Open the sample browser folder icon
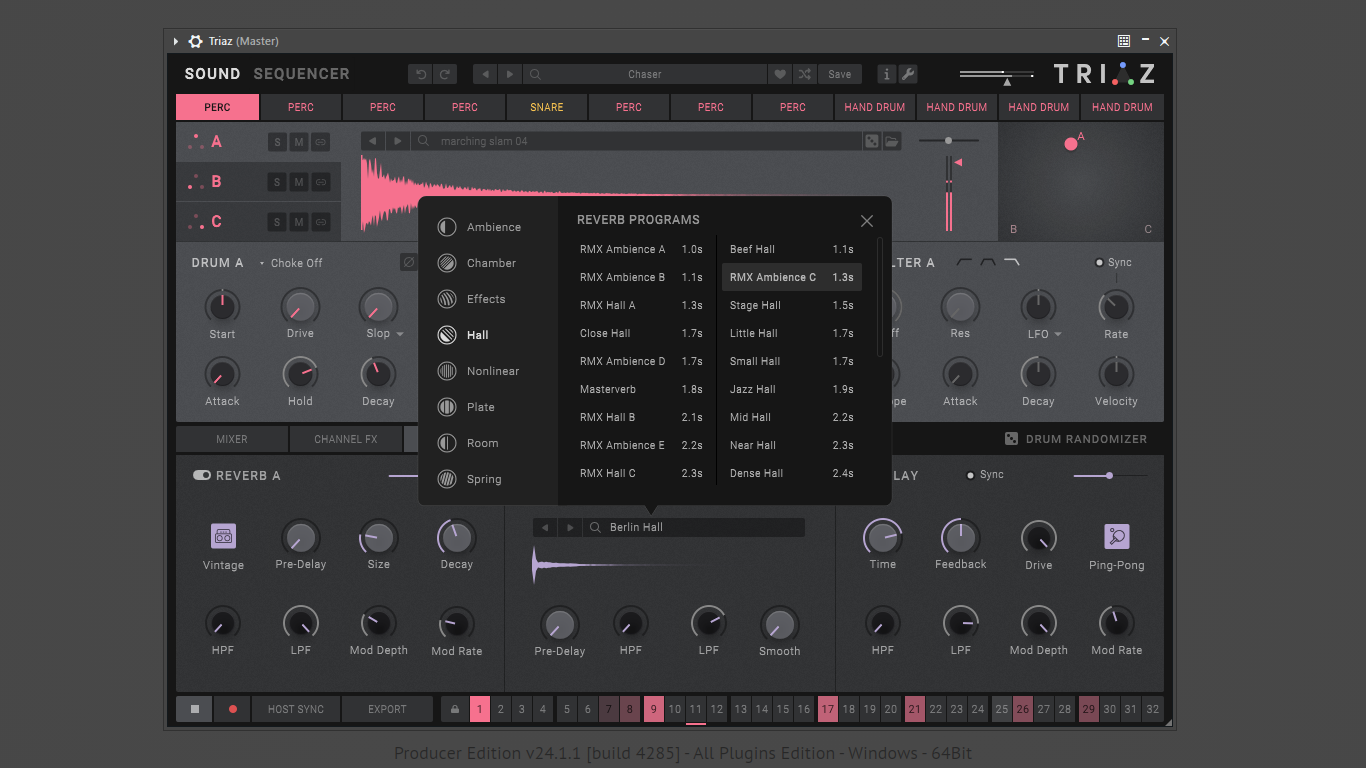Image resolution: width=1366 pixels, height=768 pixels. tap(891, 141)
